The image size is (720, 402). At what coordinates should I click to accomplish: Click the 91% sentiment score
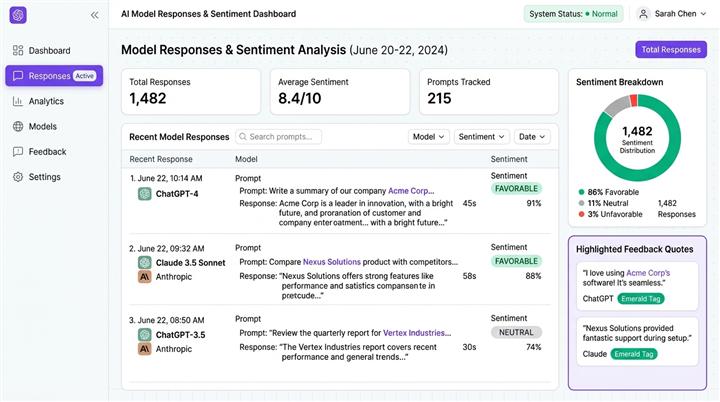click(534, 203)
